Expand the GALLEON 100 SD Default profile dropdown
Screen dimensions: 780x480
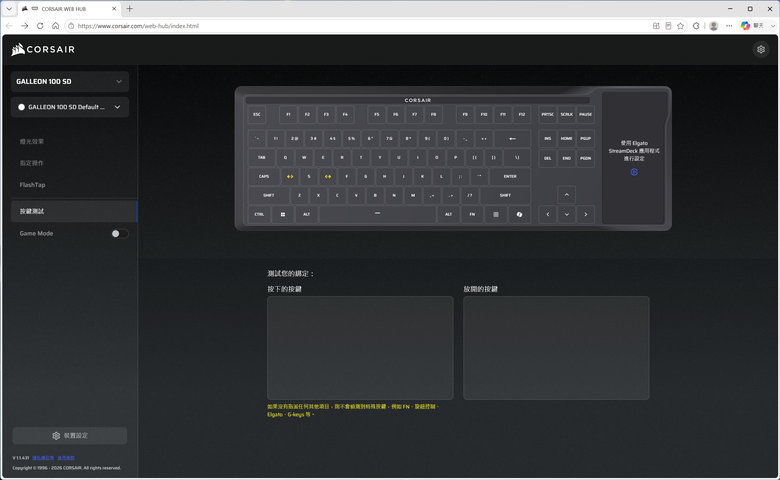[x=70, y=107]
